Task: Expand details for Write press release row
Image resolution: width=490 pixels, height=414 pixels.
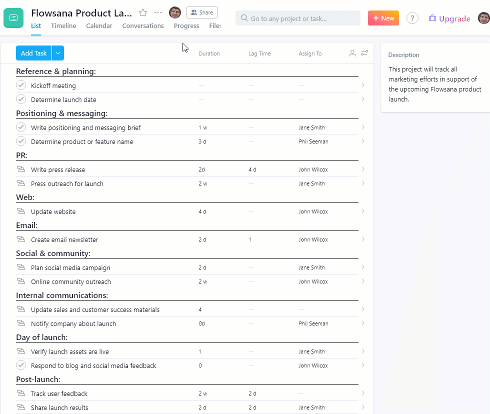Action: coord(363,169)
